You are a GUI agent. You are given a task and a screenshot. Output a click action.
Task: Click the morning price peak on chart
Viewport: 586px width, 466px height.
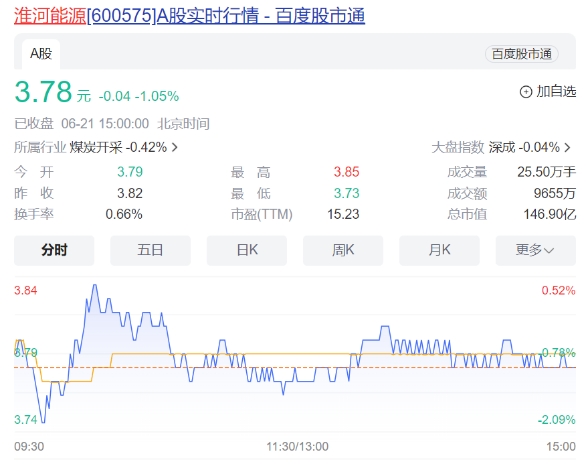tap(95, 286)
